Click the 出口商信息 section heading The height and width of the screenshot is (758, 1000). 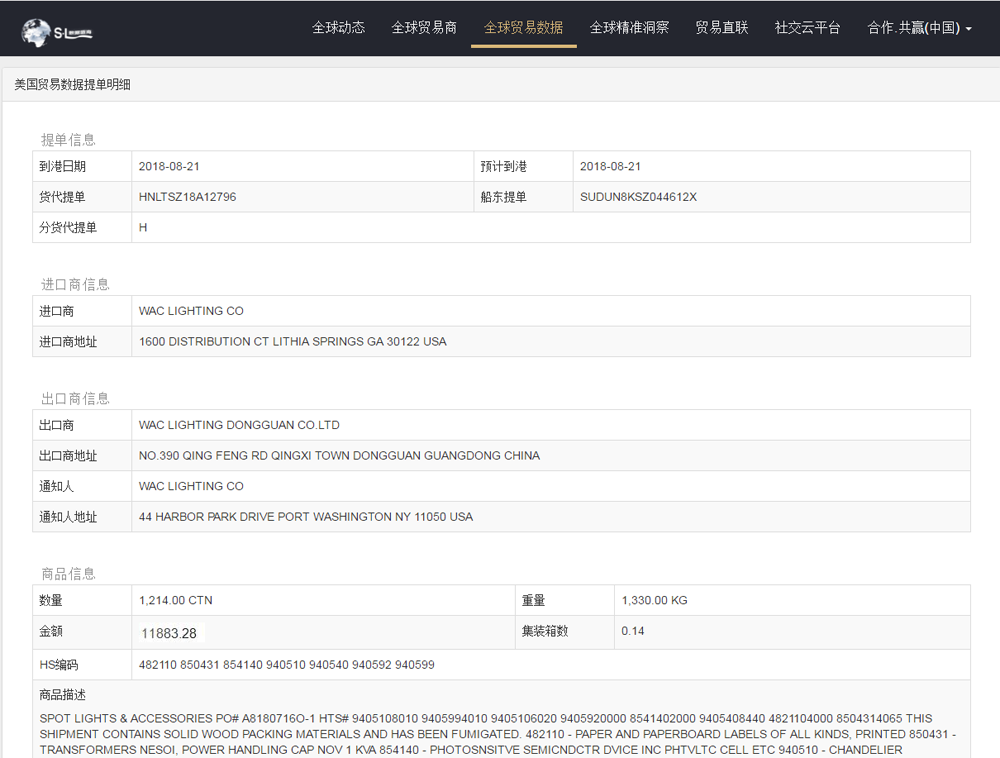[x=75, y=398]
